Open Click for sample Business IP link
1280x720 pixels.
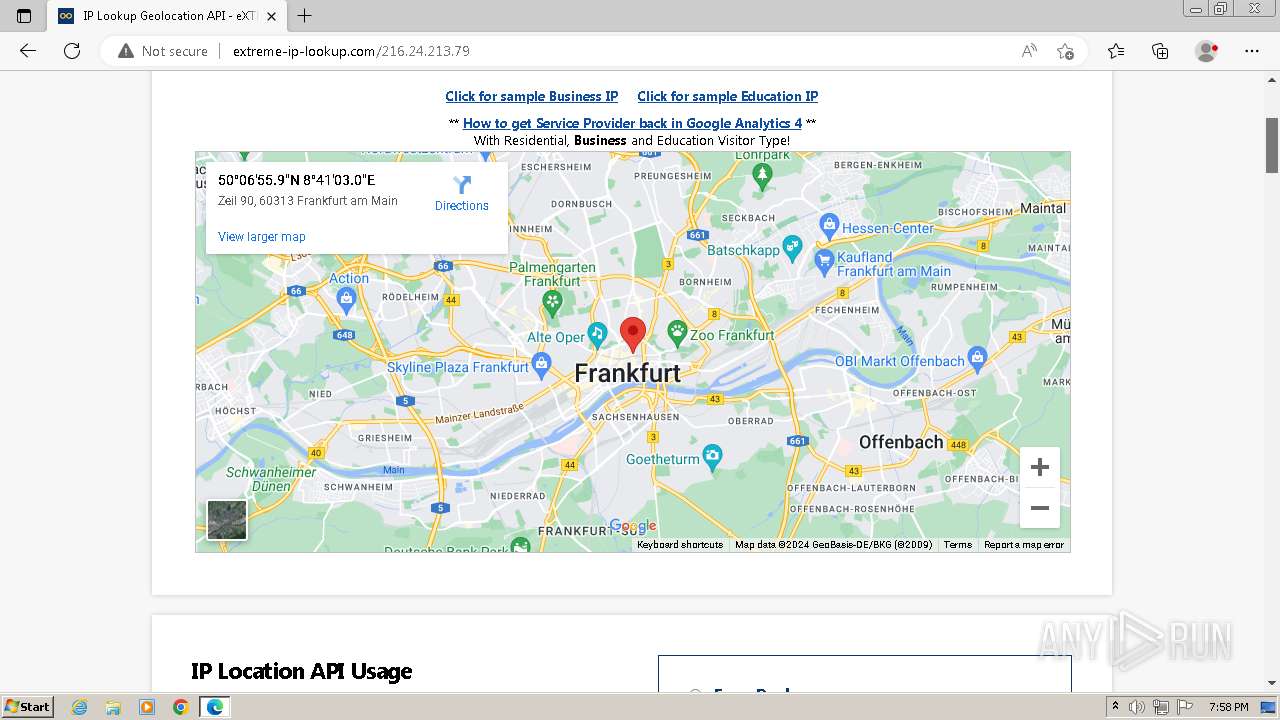coord(531,97)
